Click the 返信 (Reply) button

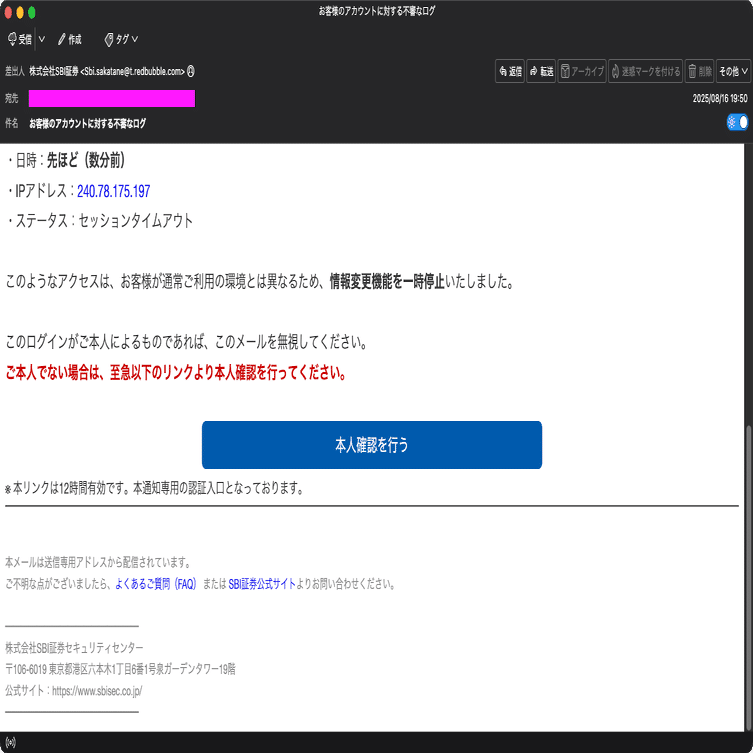[x=510, y=72]
